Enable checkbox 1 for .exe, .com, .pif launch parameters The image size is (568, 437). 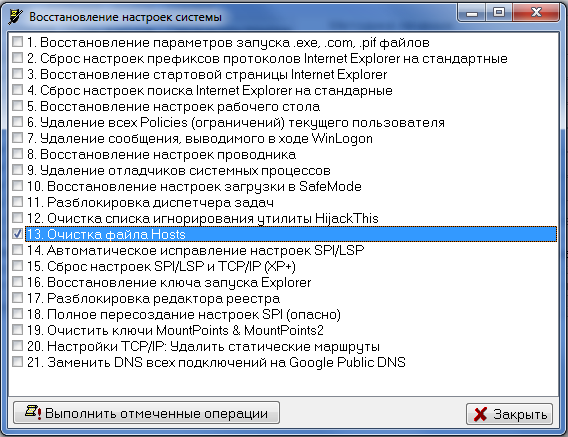tap(17, 42)
